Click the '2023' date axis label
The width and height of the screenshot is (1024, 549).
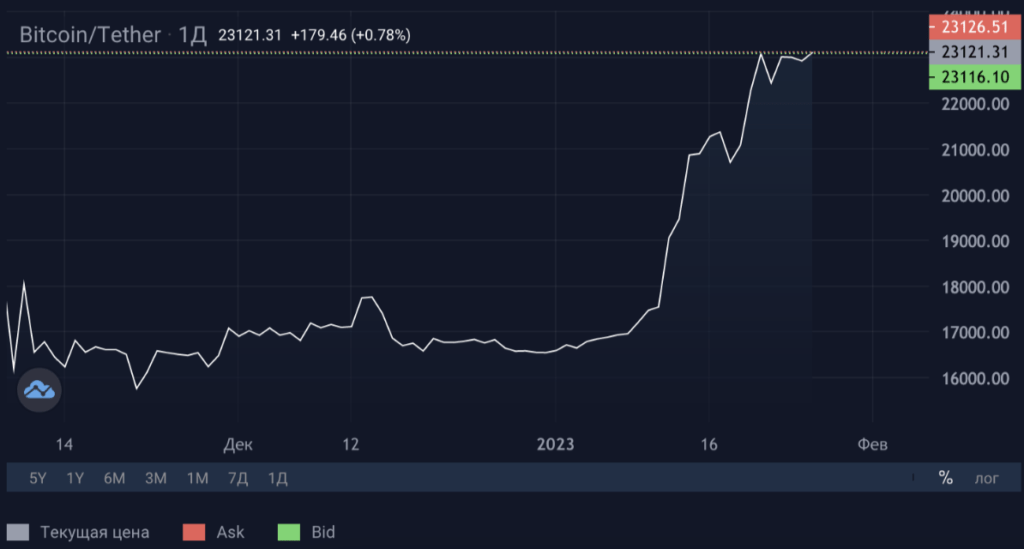[555, 445]
